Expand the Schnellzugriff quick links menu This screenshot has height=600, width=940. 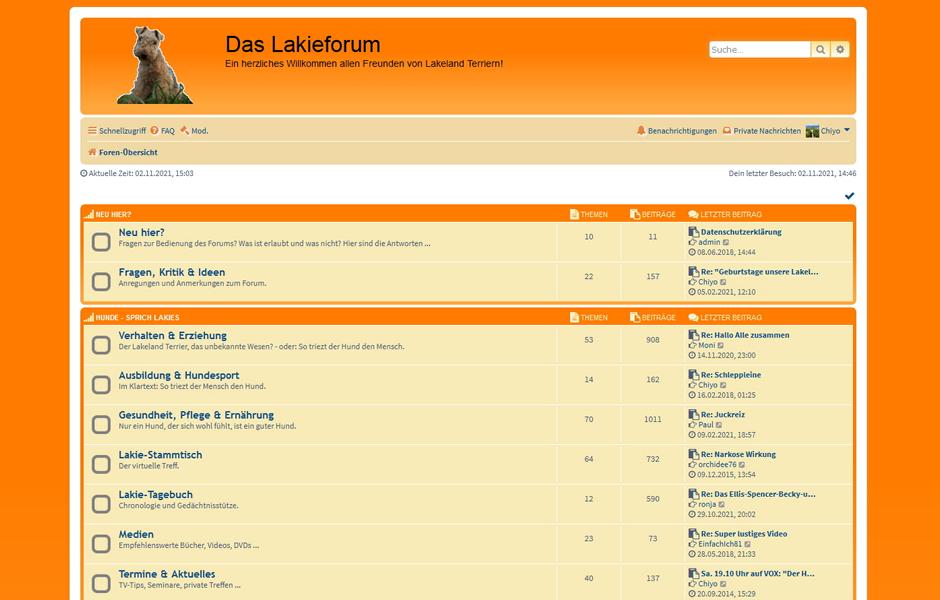pos(116,131)
